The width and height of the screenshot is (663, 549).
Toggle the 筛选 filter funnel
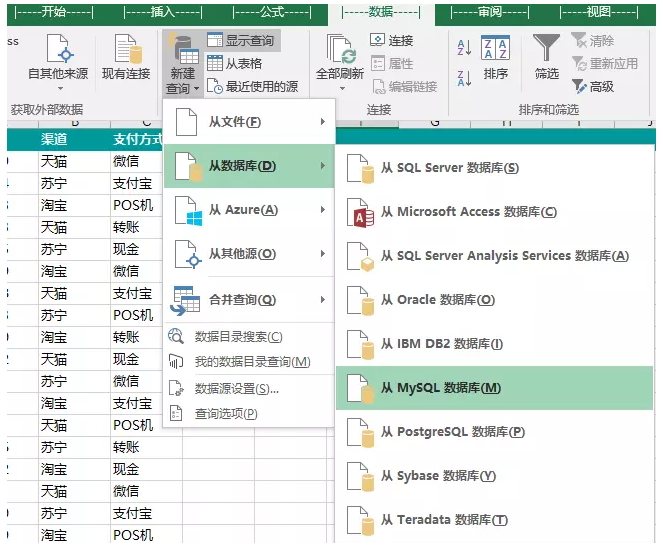(546, 47)
